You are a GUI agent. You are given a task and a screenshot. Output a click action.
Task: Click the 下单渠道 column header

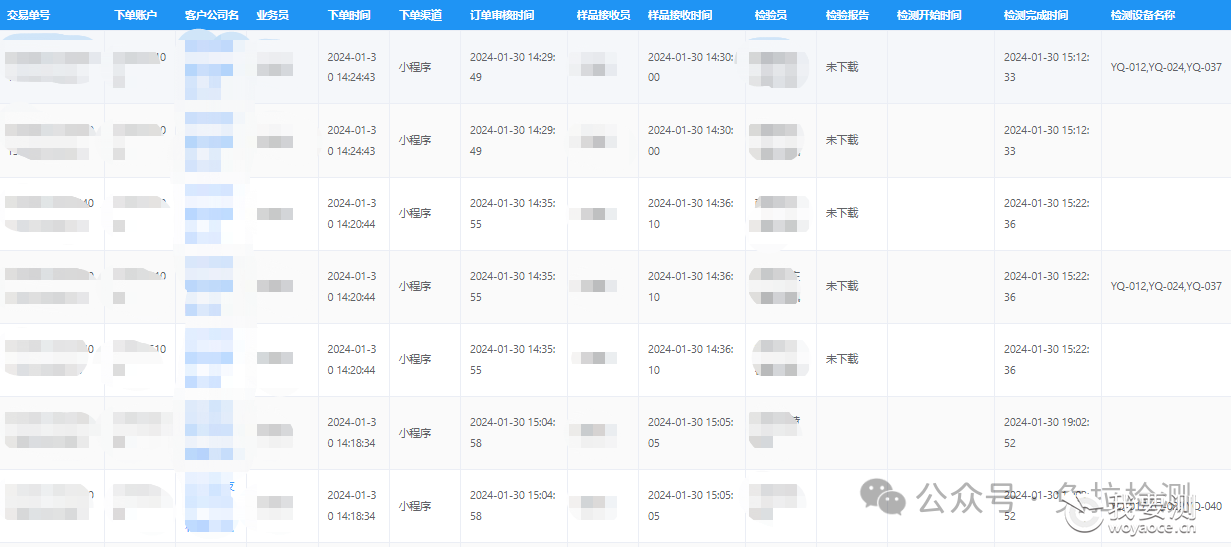[420, 16]
